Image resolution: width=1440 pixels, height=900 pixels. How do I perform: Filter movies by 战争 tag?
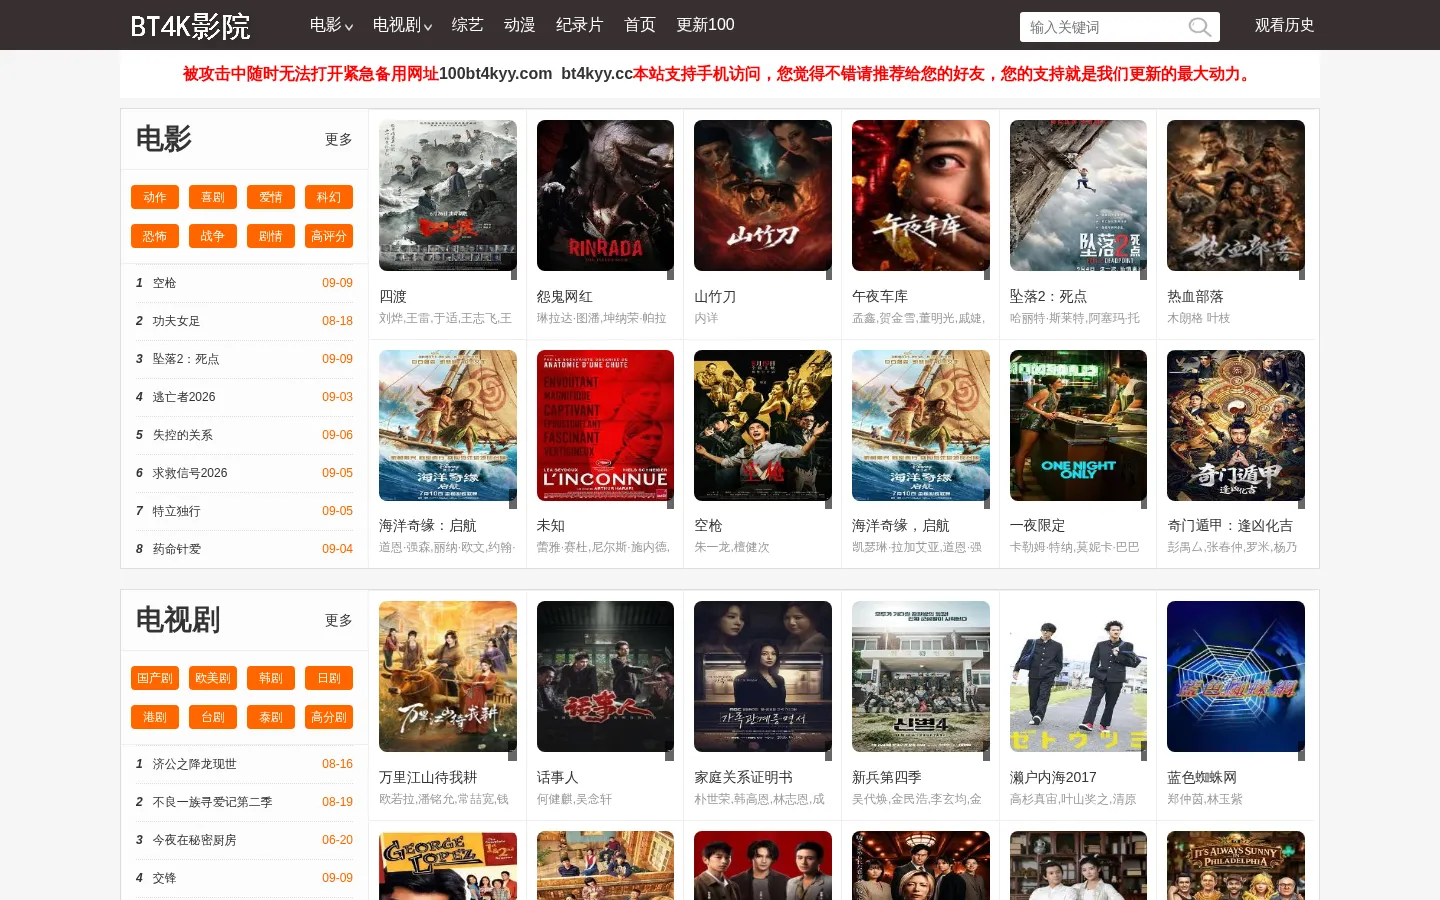(x=213, y=236)
